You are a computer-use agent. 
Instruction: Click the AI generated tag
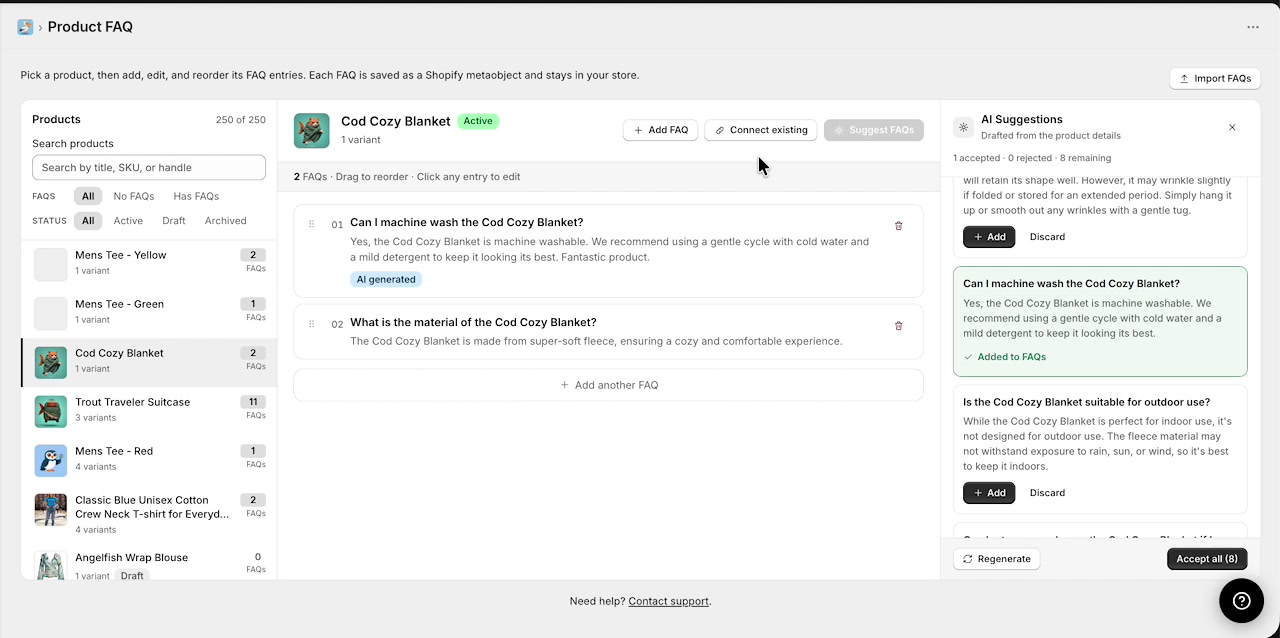(x=386, y=279)
